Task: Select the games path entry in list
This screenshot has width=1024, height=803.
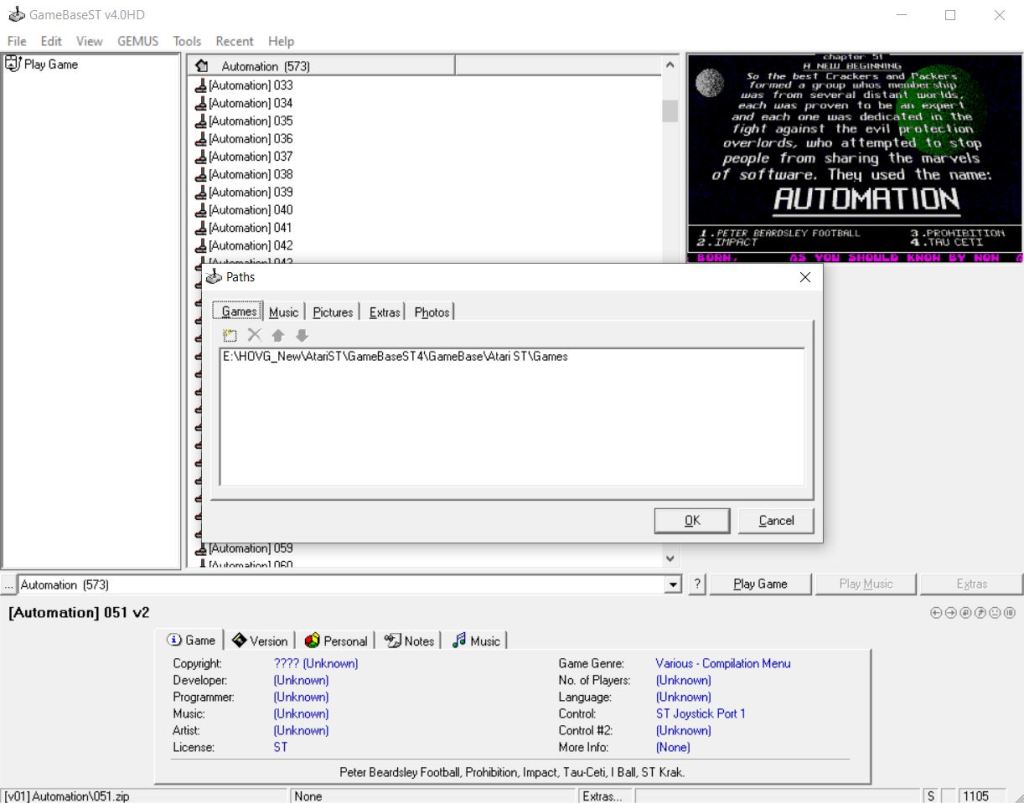Action: pyautogui.click(x=395, y=356)
